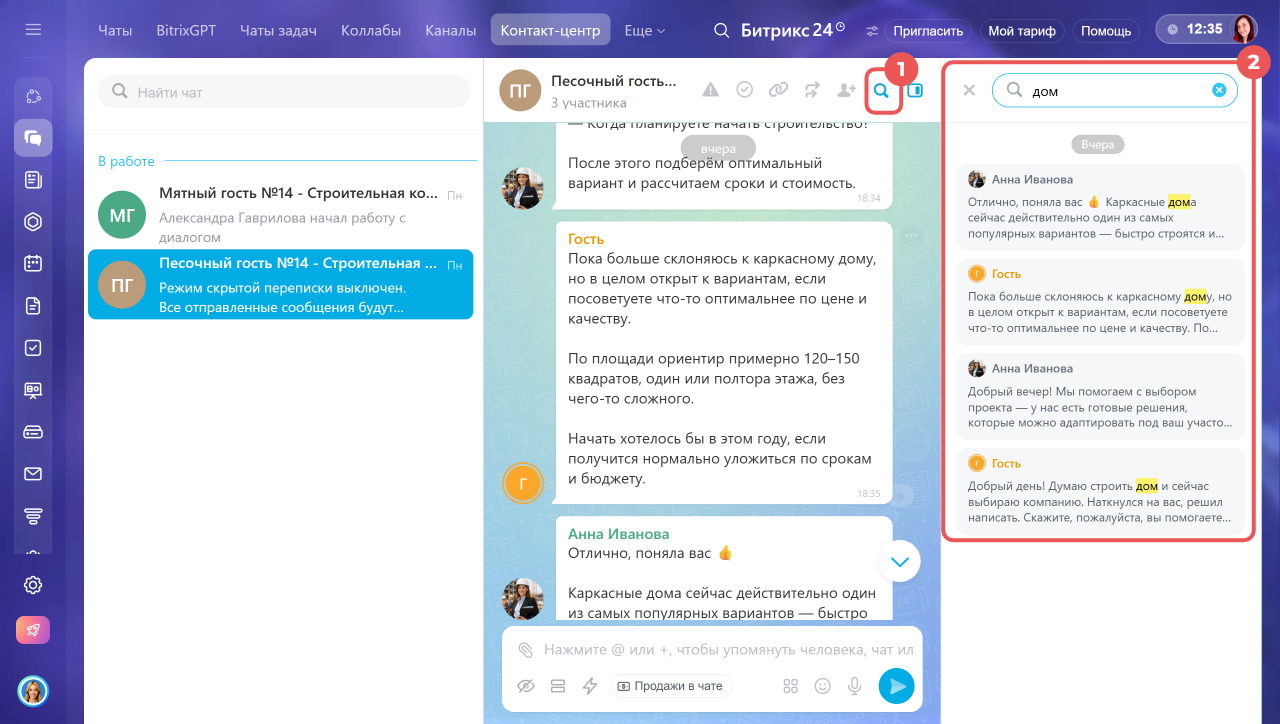Viewport: 1280px width, 724px height.
Task: Select Мятный гость №14 chat in list
Action: pyautogui.click(x=281, y=215)
